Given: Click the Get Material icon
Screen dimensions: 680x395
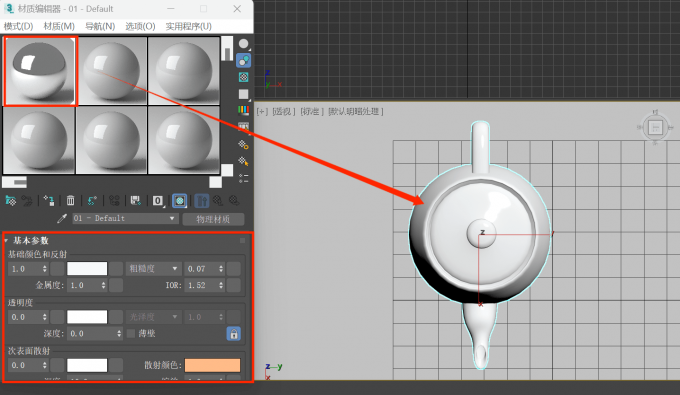Looking at the screenshot, I should 10,201.
